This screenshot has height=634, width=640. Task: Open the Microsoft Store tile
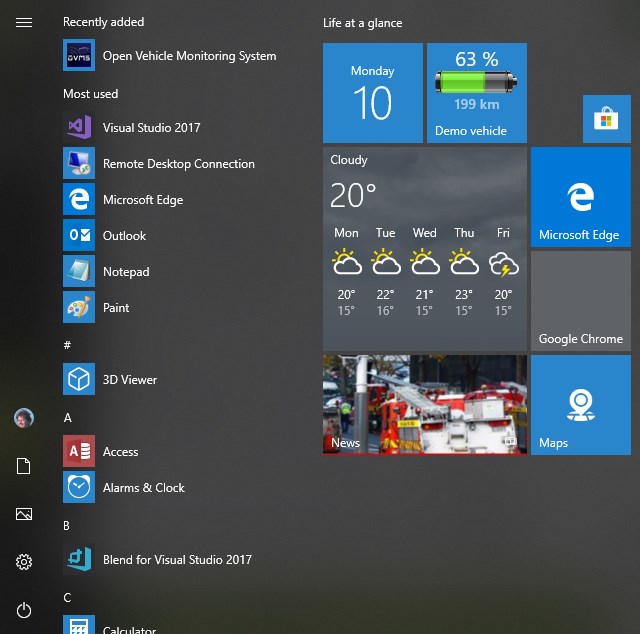[x=607, y=119]
